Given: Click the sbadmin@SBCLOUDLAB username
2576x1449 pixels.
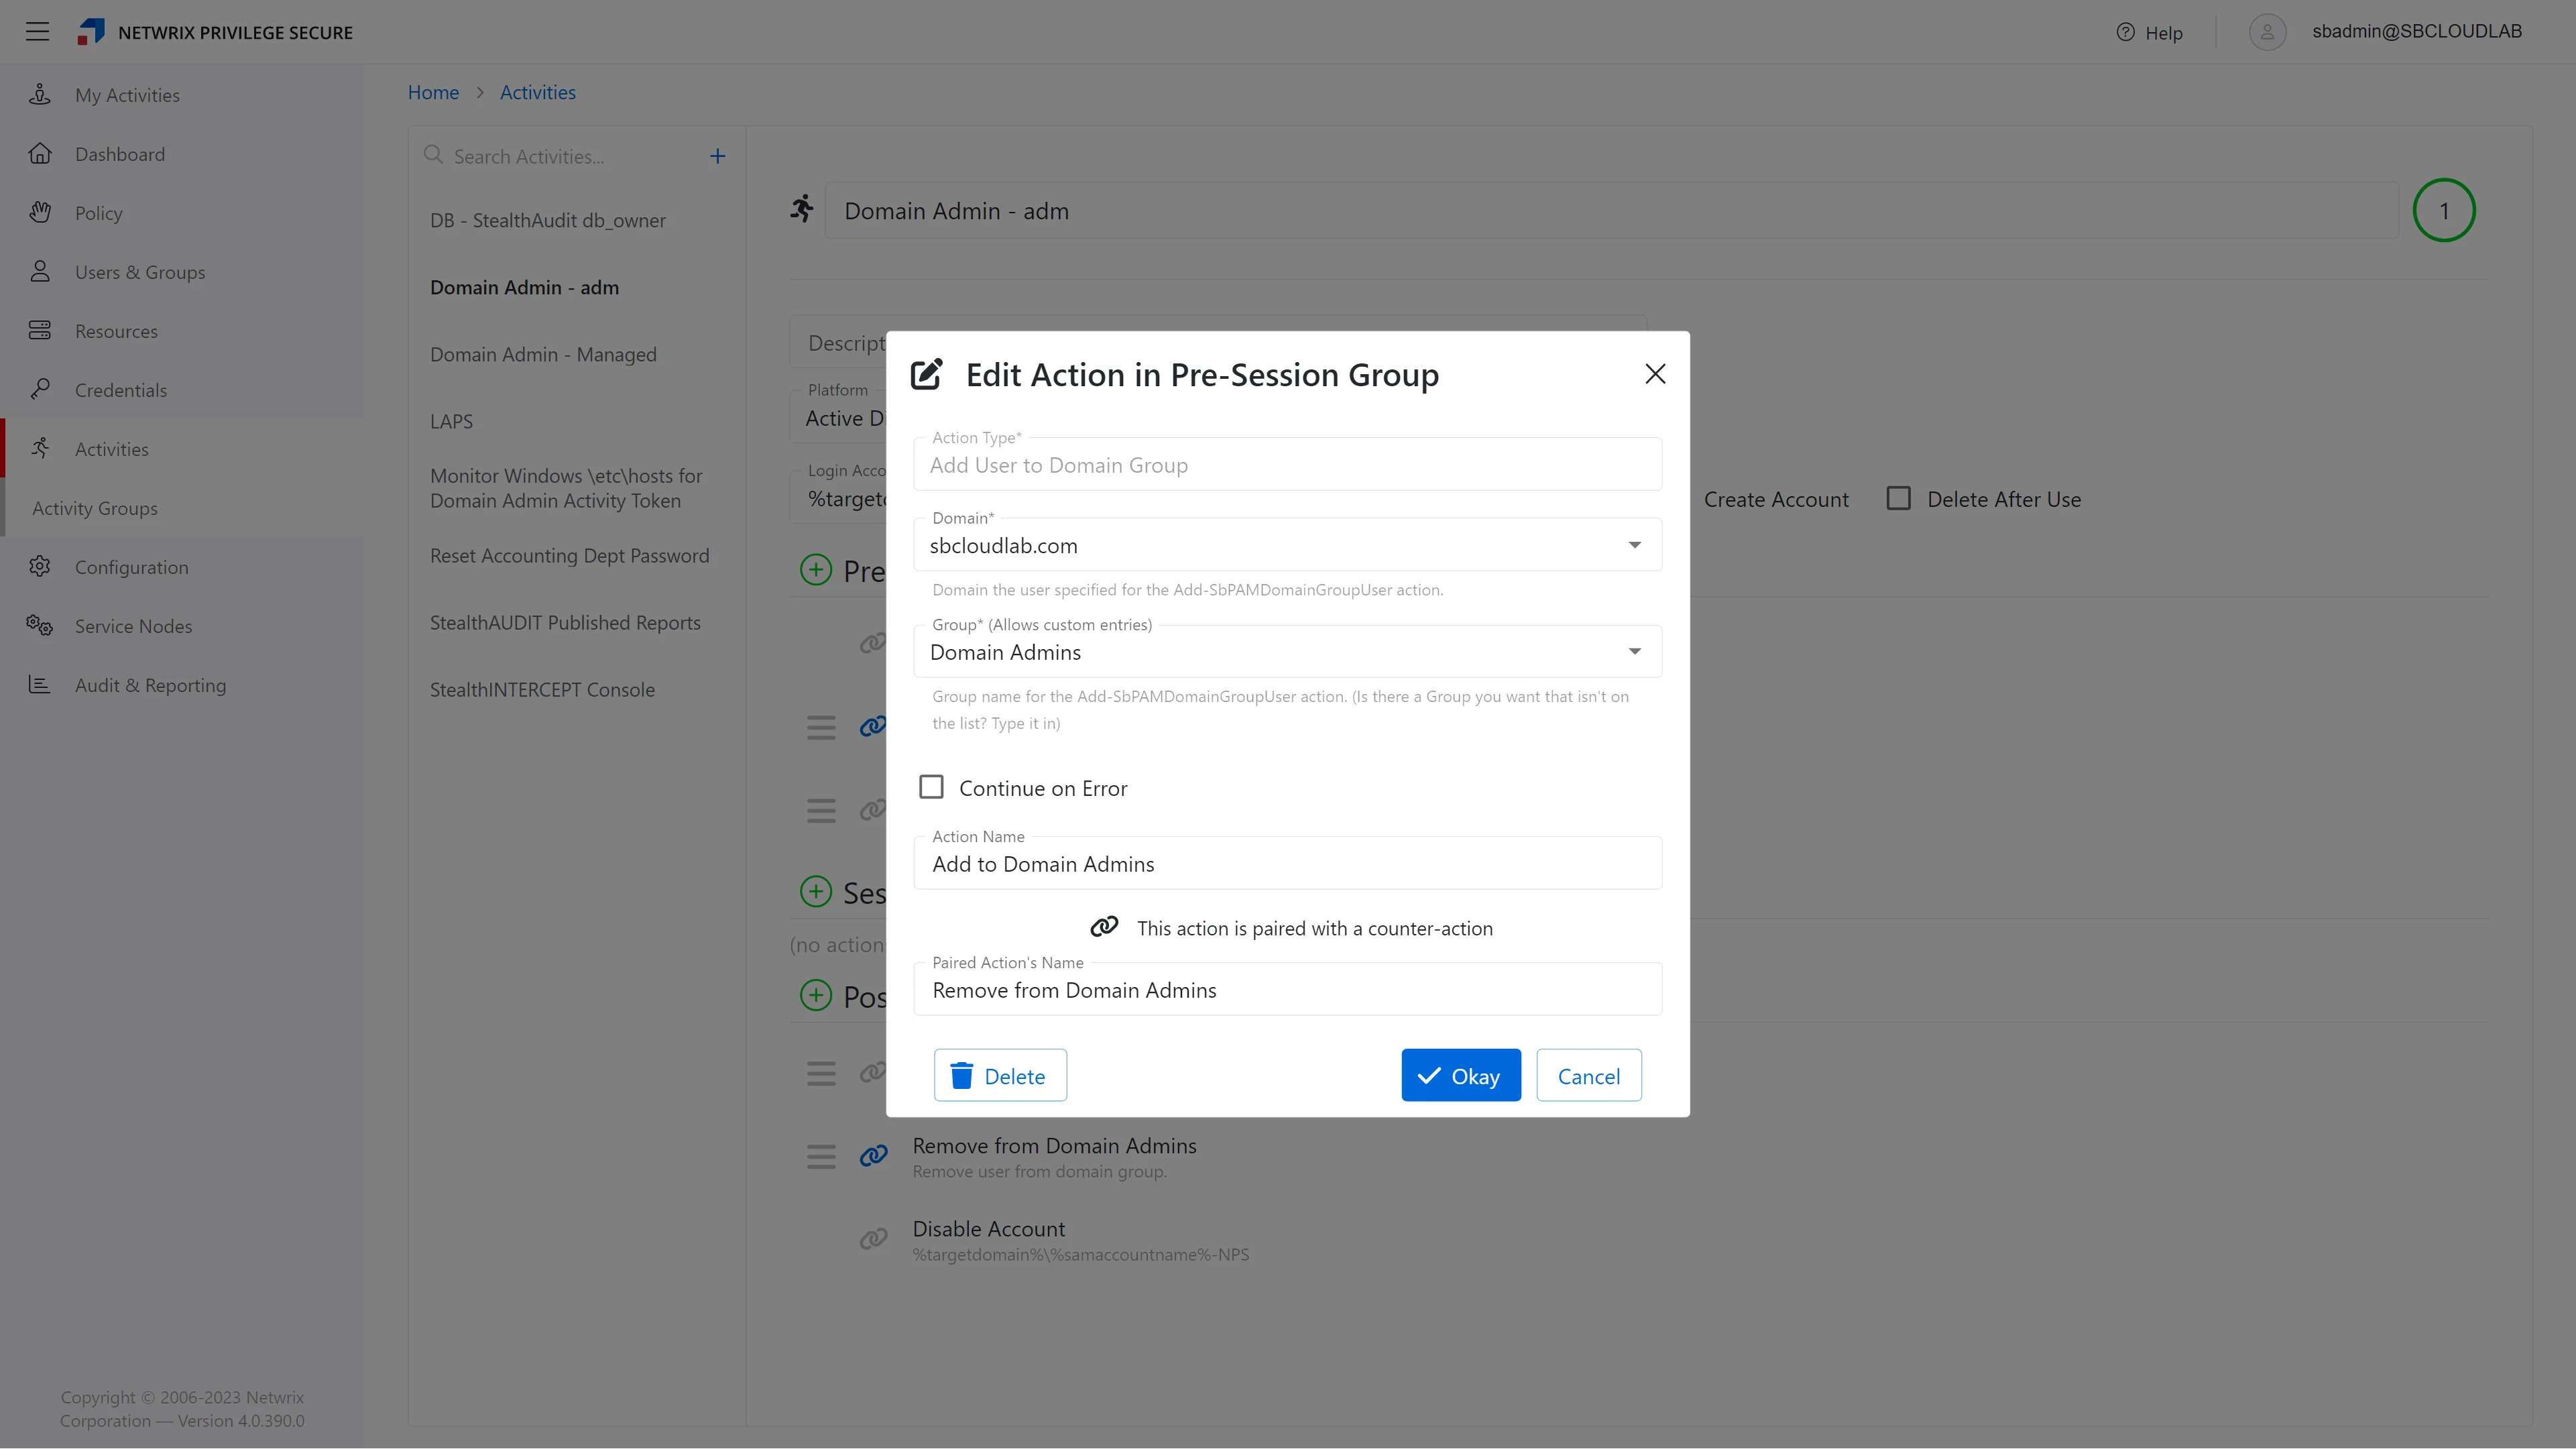Looking at the screenshot, I should [x=2416, y=31].
